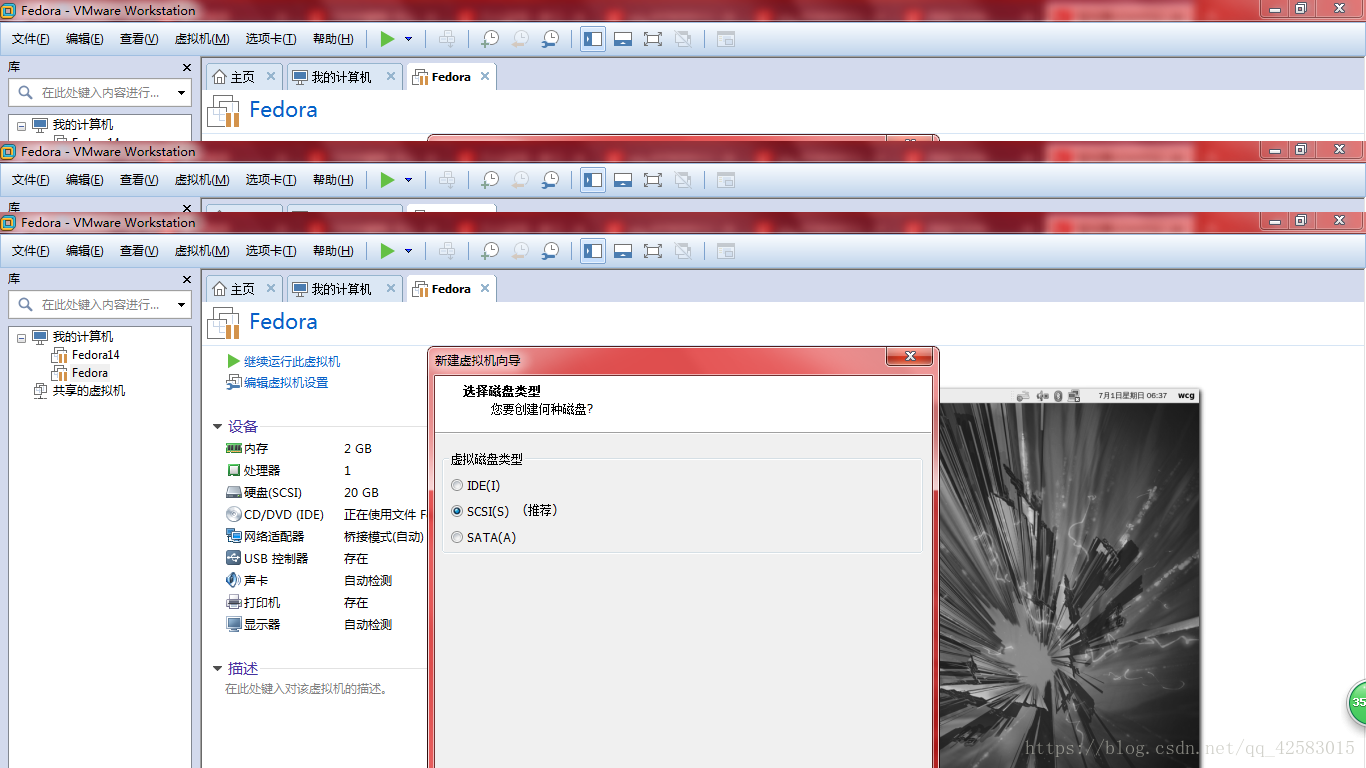Toggle thumbnail bar icon in bottom window toolbar
The width and height of the screenshot is (1366, 768).
click(623, 251)
